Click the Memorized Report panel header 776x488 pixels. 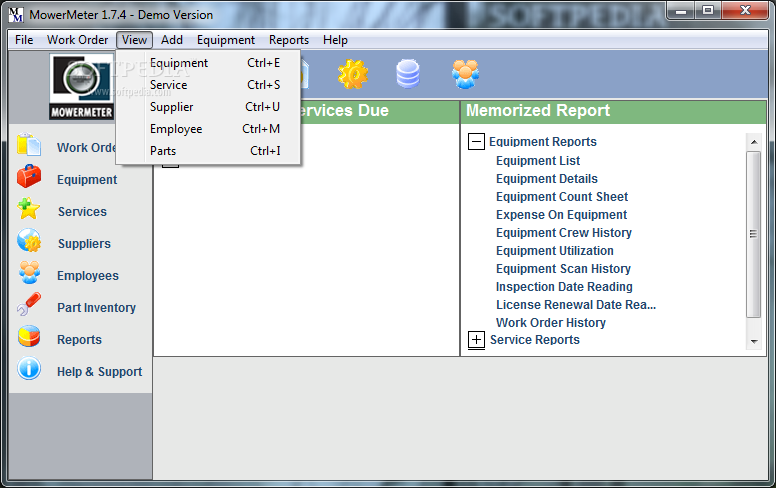(613, 111)
